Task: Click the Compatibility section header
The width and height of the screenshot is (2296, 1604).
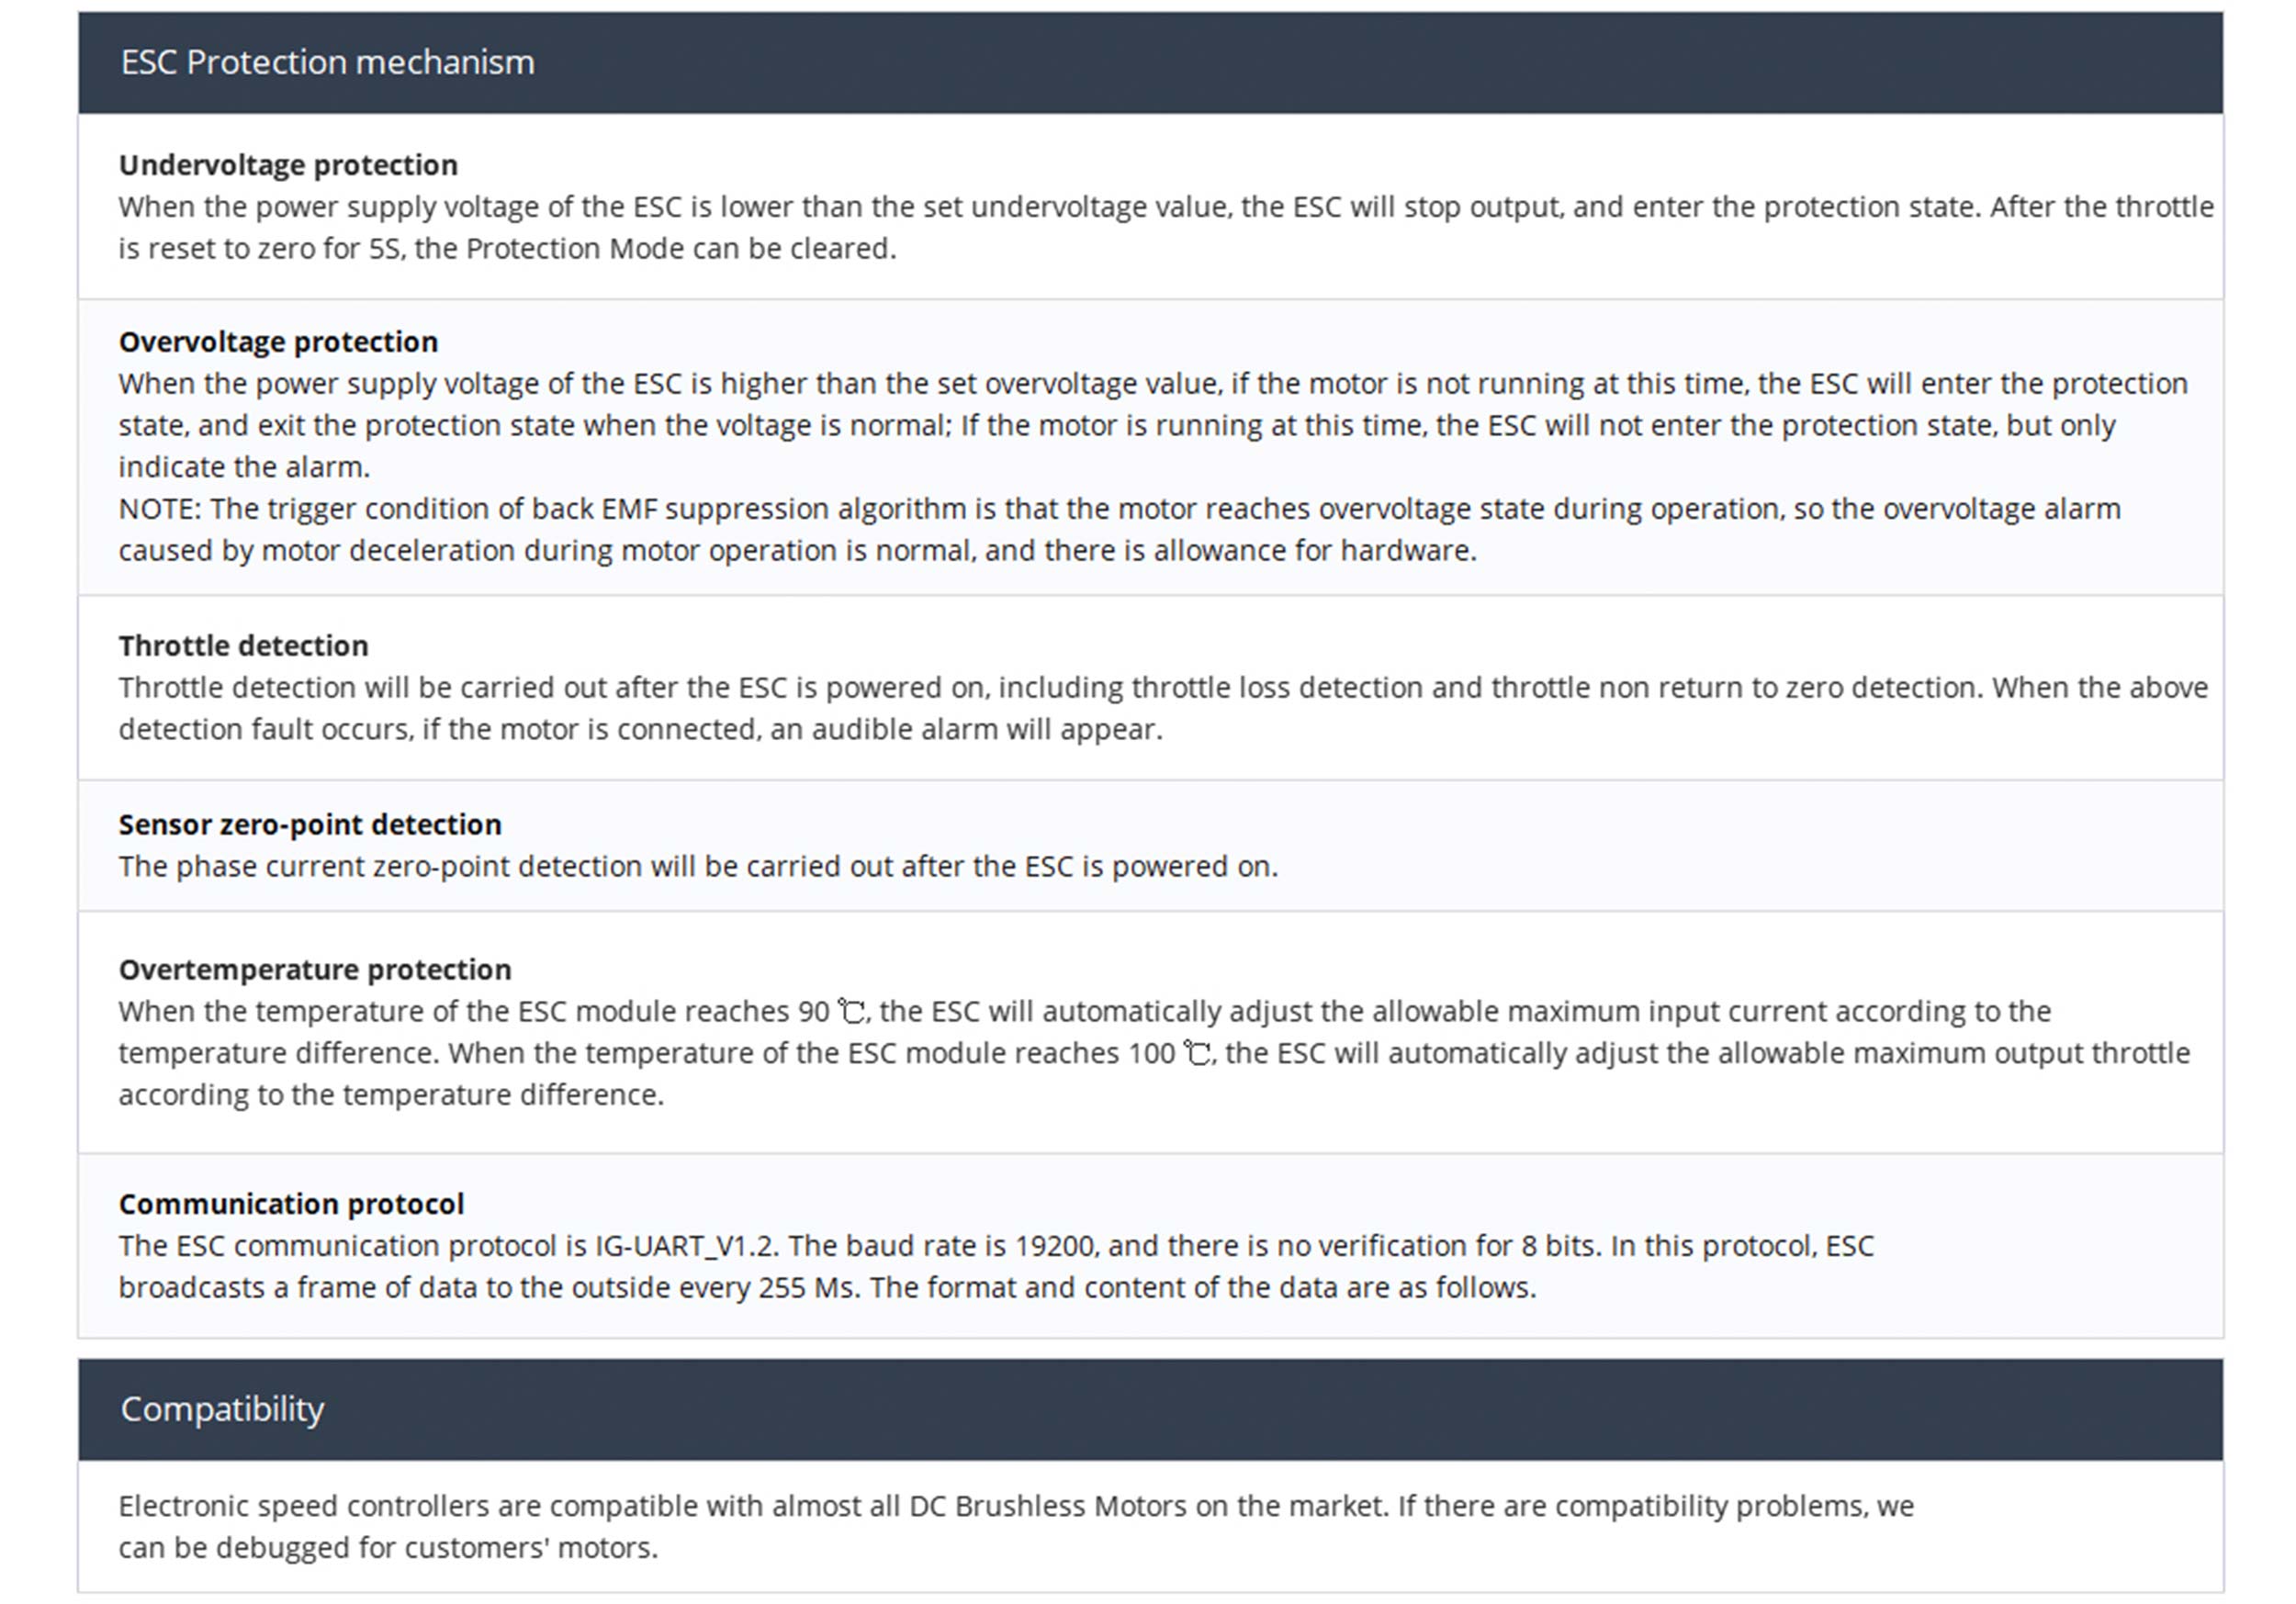Action: (222, 1409)
